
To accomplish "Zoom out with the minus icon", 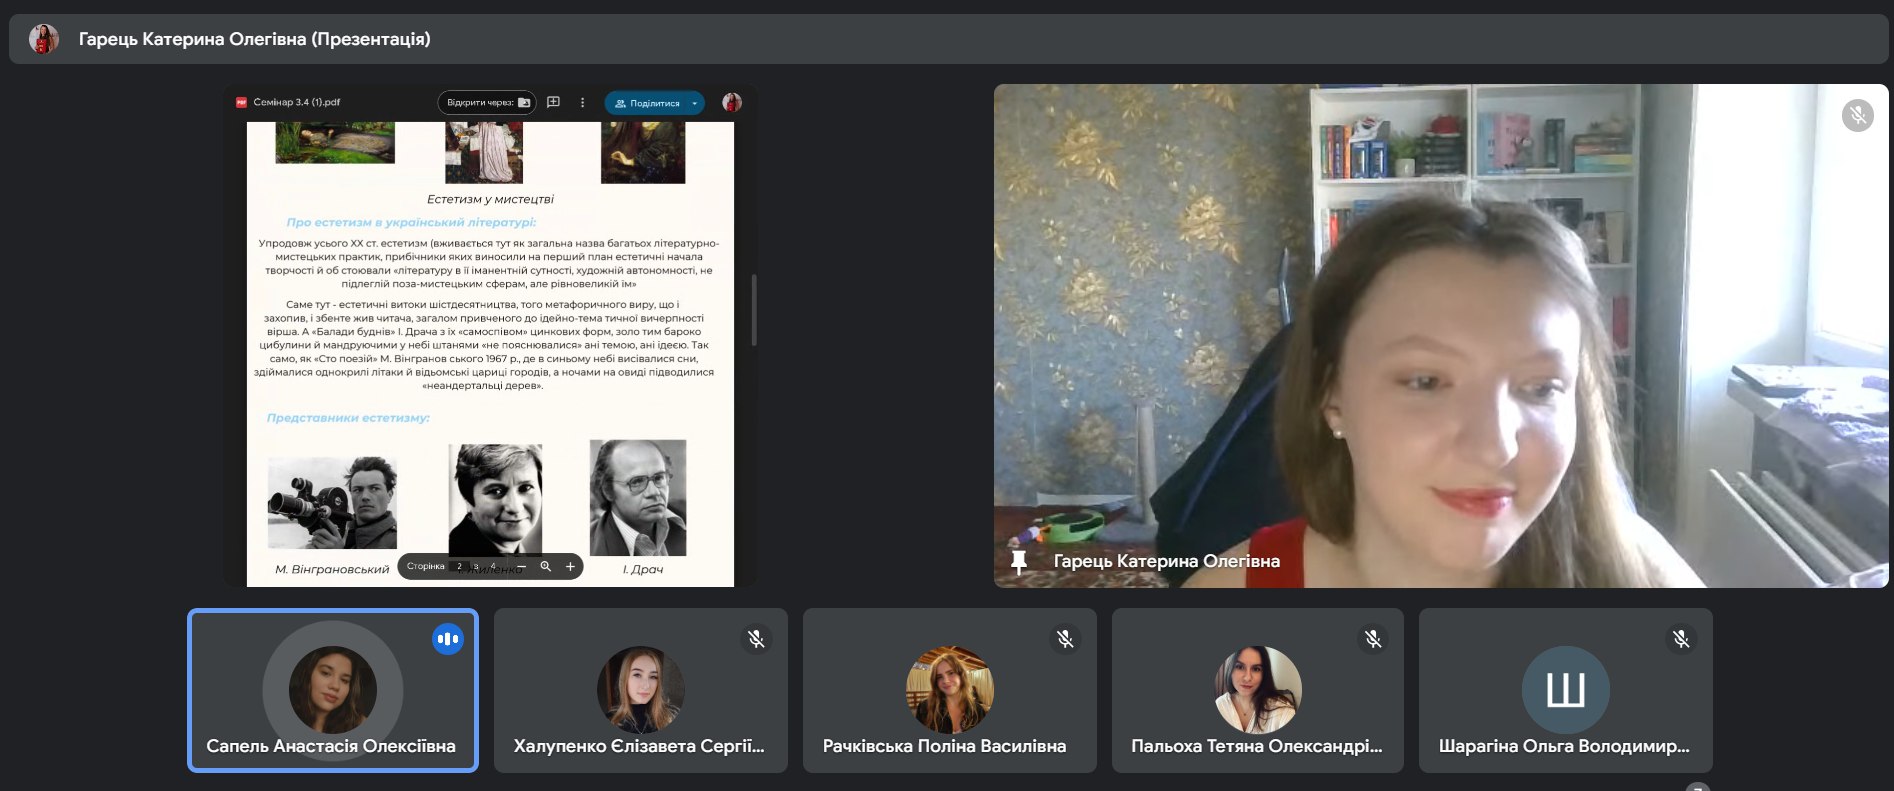I will pyautogui.click(x=521, y=566).
